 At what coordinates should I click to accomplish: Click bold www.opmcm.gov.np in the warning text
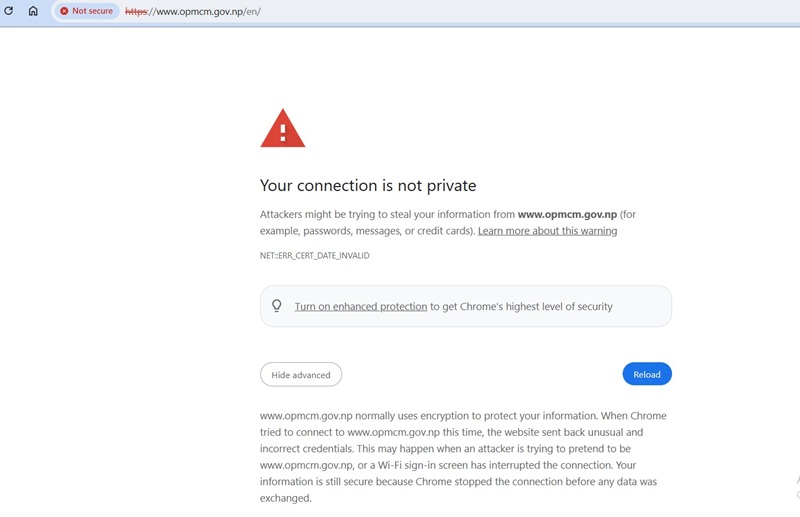coord(567,214)
